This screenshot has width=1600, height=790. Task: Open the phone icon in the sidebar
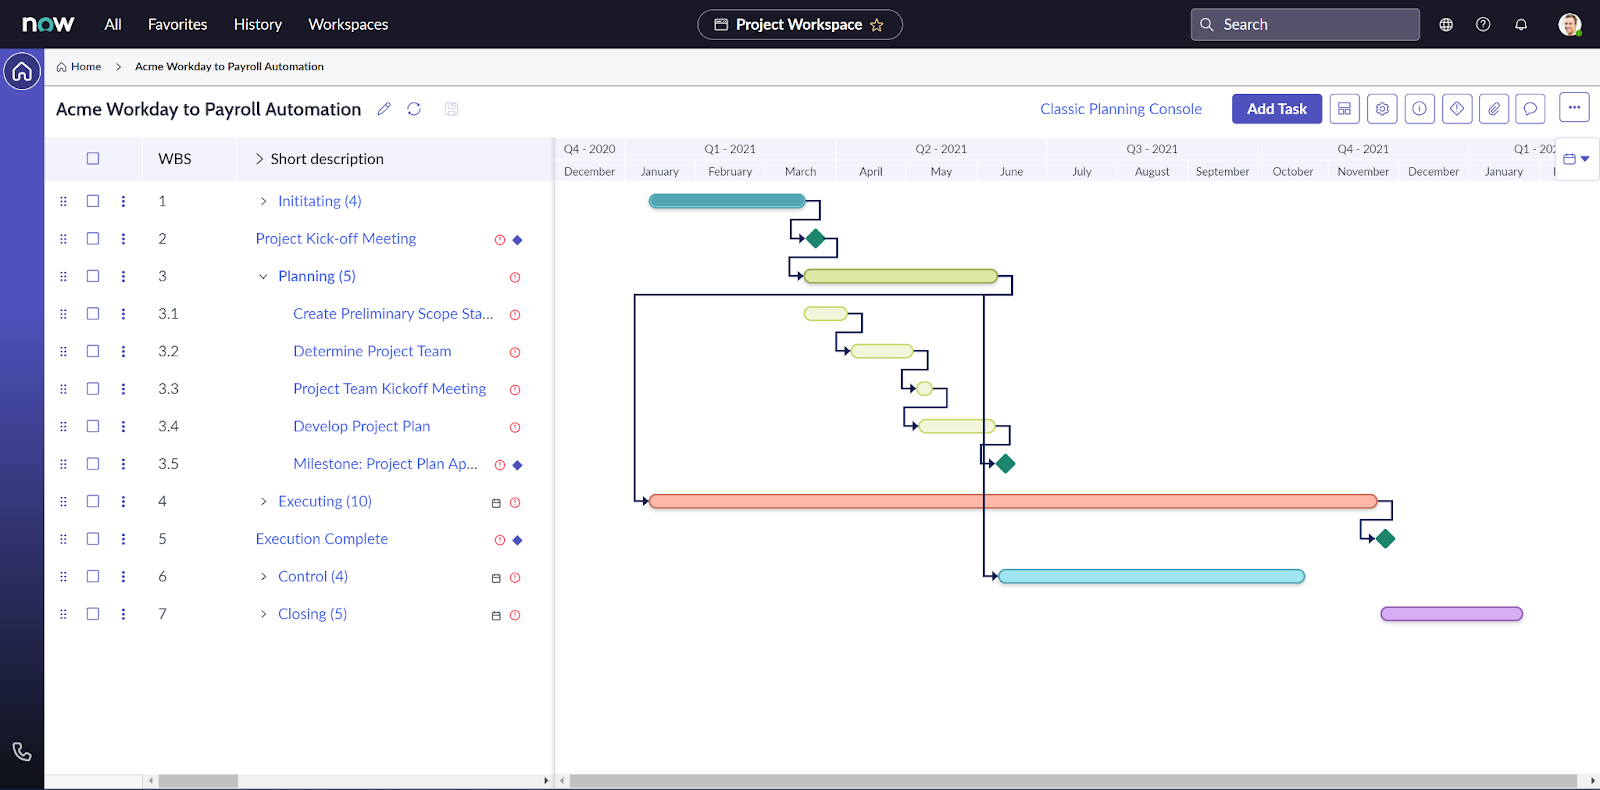(22, 752)
